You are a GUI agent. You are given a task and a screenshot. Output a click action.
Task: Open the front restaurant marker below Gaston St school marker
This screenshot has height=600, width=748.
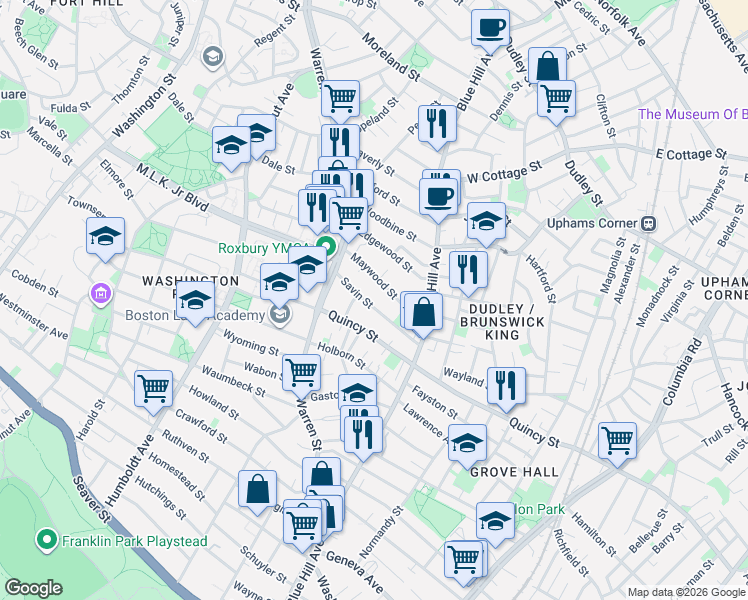(363, 435)
